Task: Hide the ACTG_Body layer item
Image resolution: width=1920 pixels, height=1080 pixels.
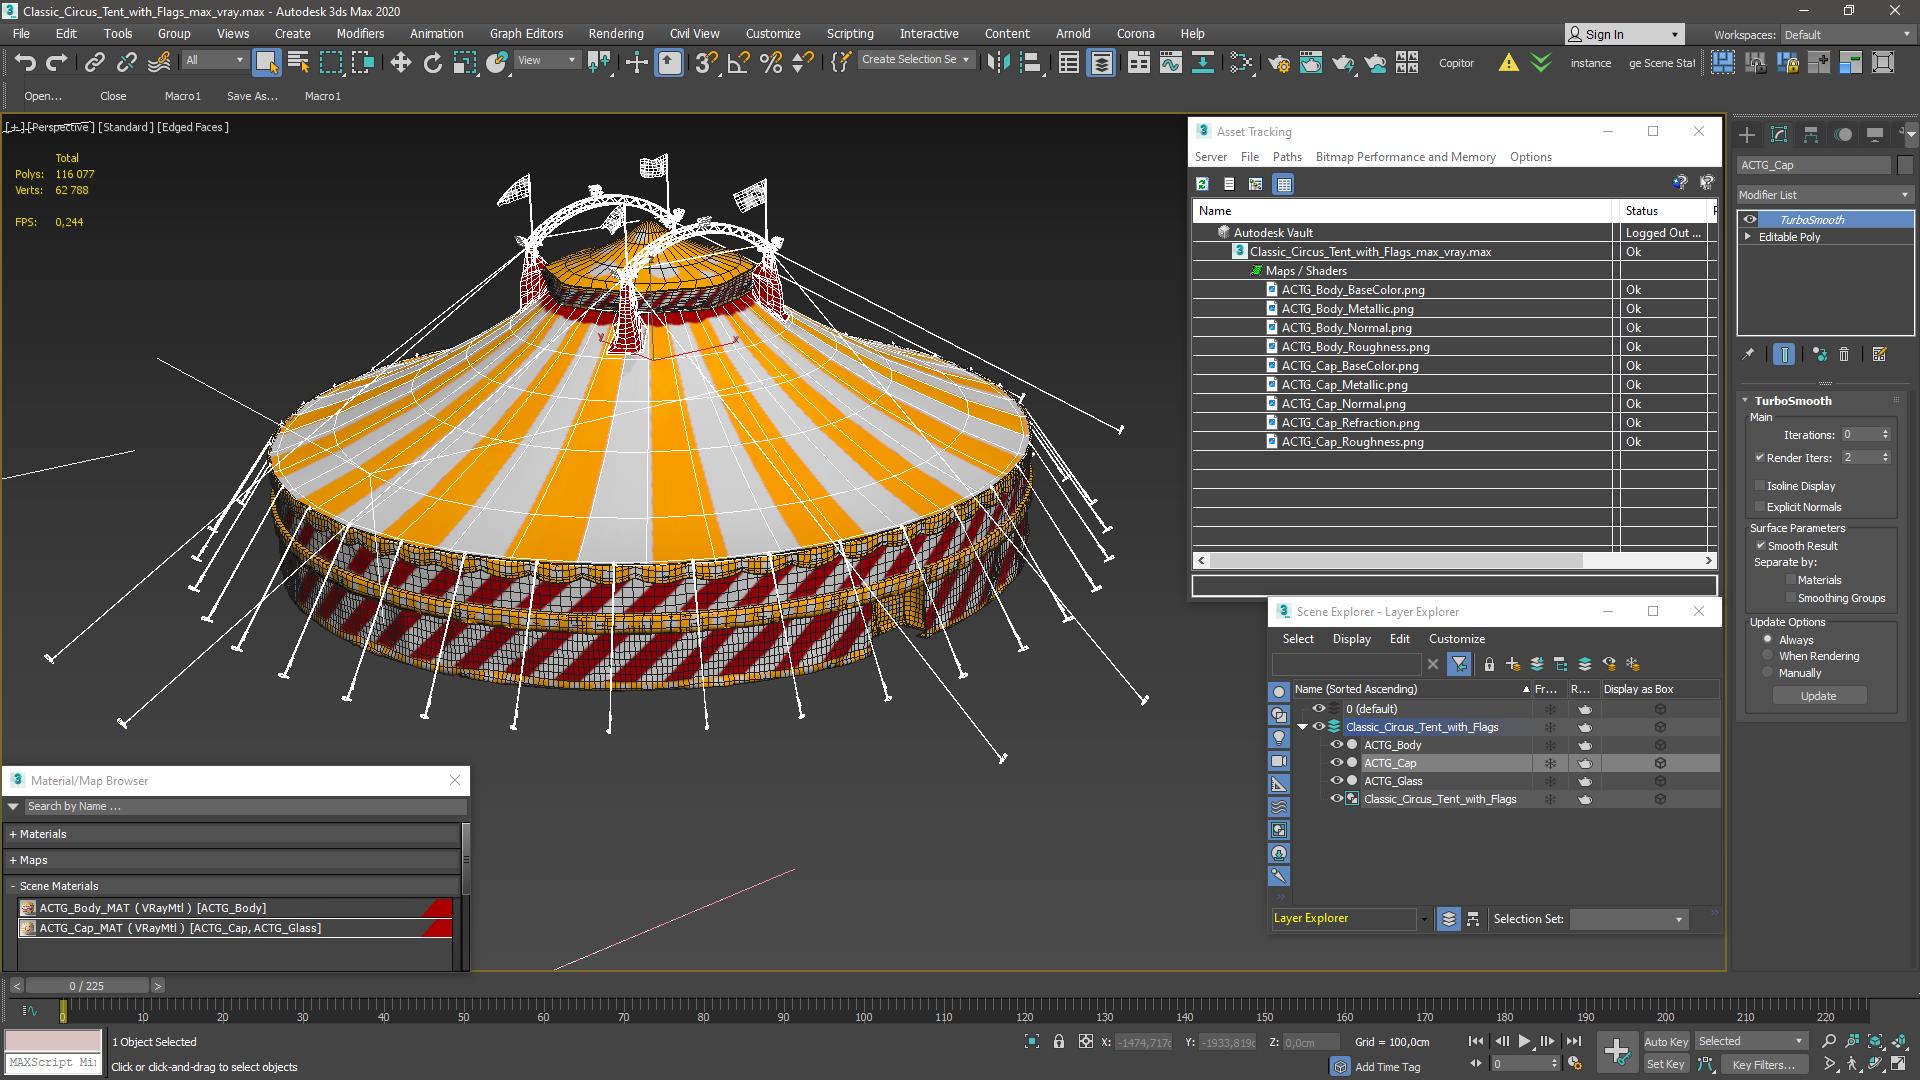Action: pos(1336,745)
